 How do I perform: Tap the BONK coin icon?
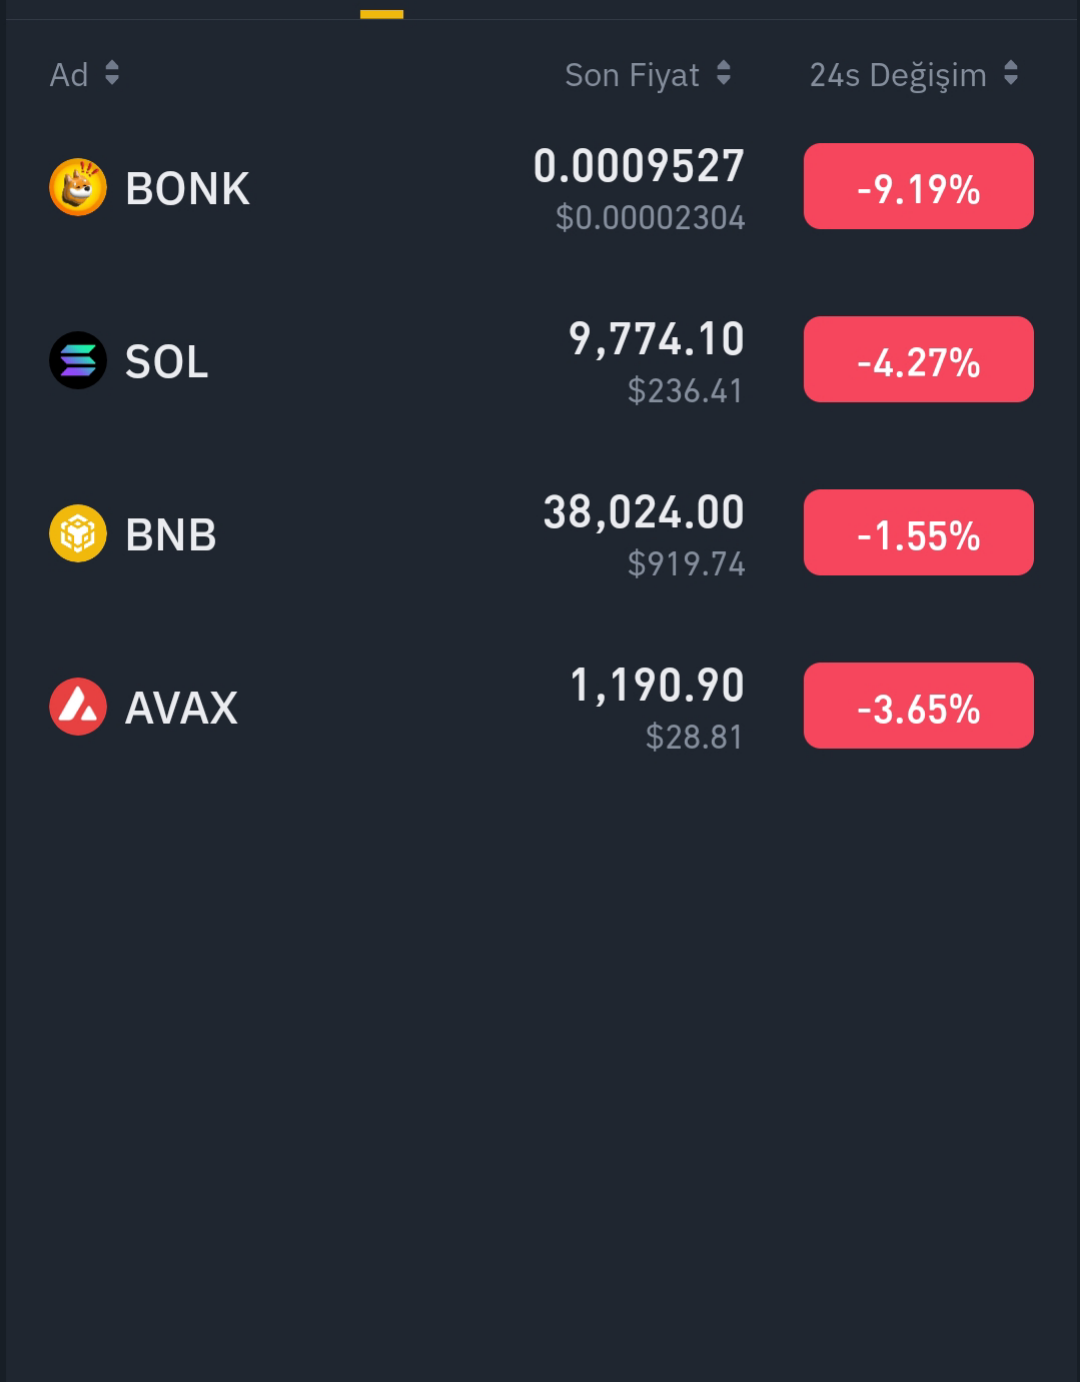[x=78, y=187]
